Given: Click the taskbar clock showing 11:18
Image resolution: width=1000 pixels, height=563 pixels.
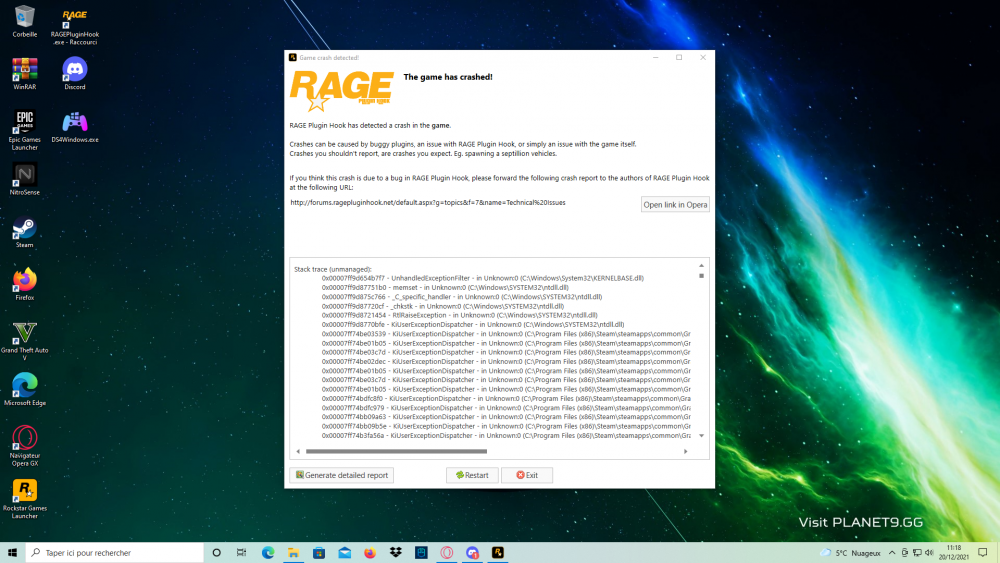Looking at the screenshot, I should (953, 552).
